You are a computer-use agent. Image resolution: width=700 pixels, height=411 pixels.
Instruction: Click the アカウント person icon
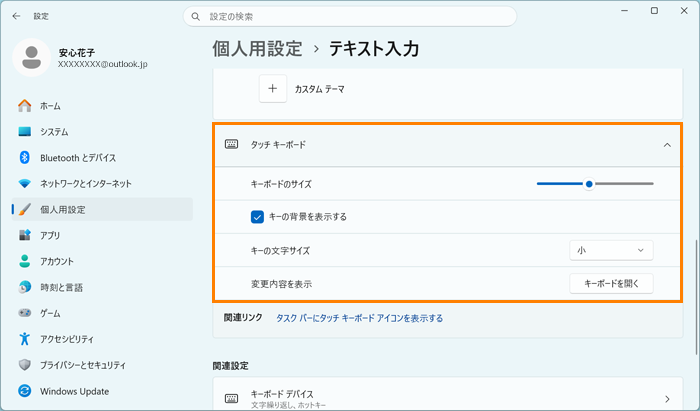coord(25,261)
